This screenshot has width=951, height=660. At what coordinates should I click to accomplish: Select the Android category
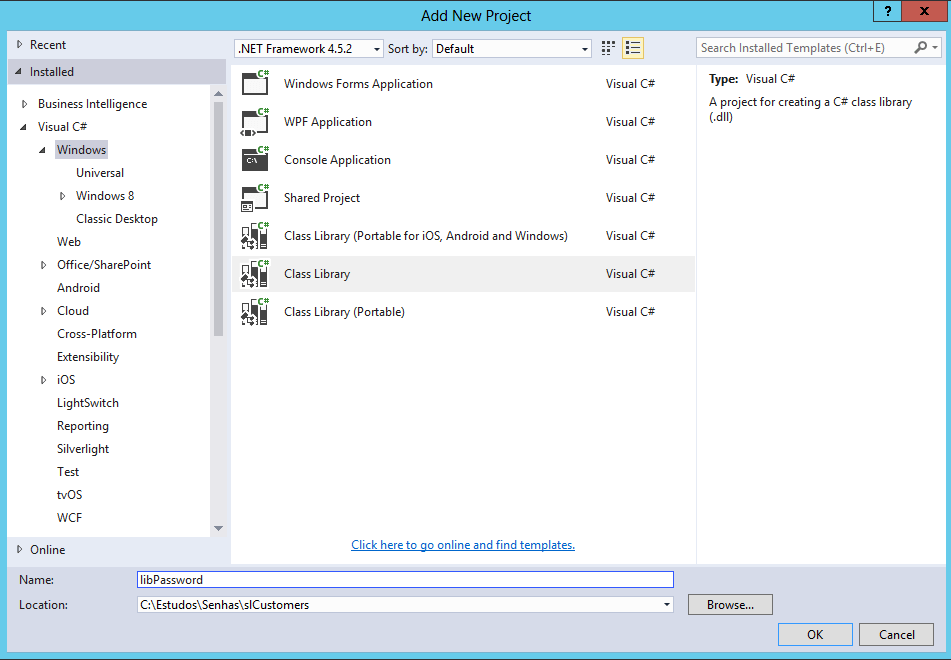click(x=78, y=288)
